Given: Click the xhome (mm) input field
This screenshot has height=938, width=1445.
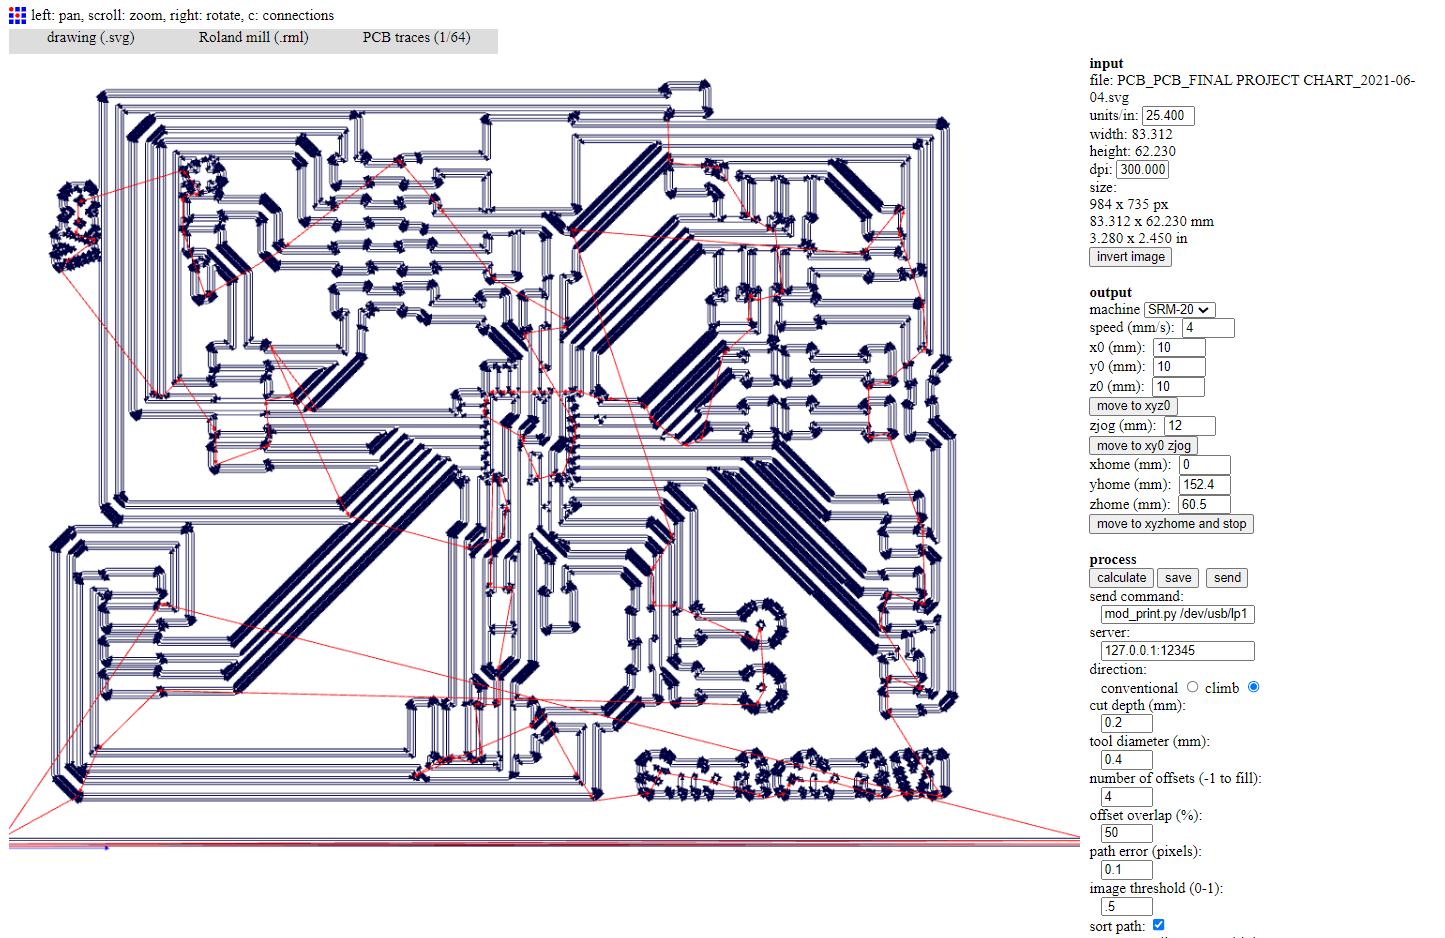Looking at the screenshot, I should pos(1204,465).
